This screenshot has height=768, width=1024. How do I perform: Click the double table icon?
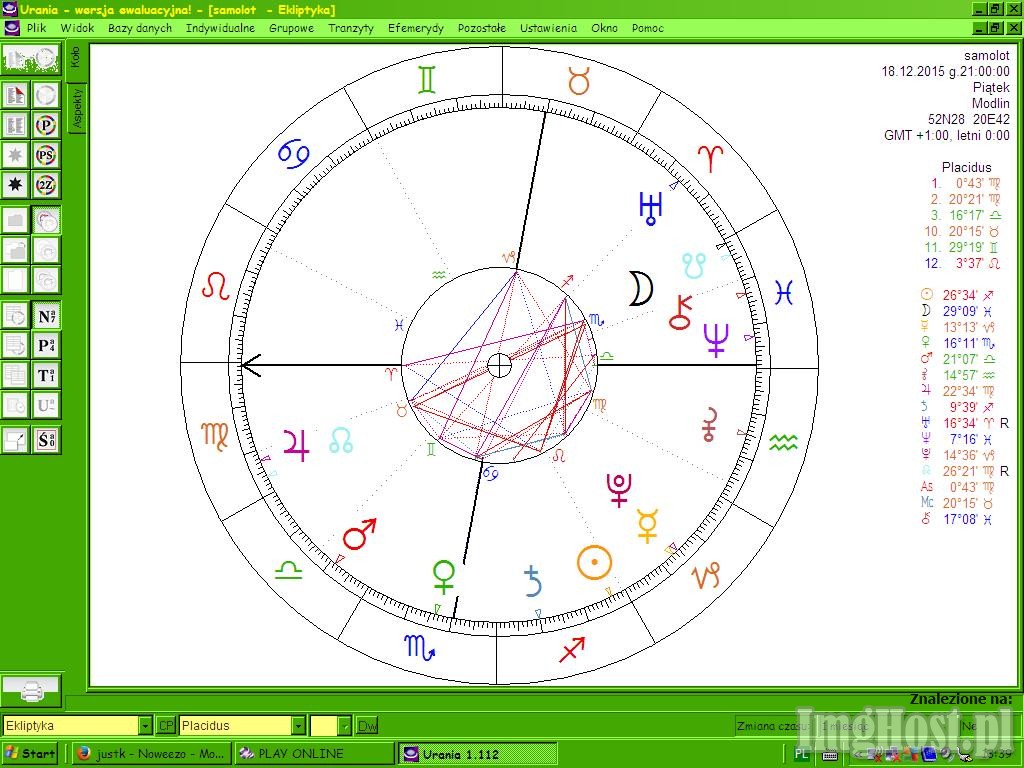(x=16, y=376)
